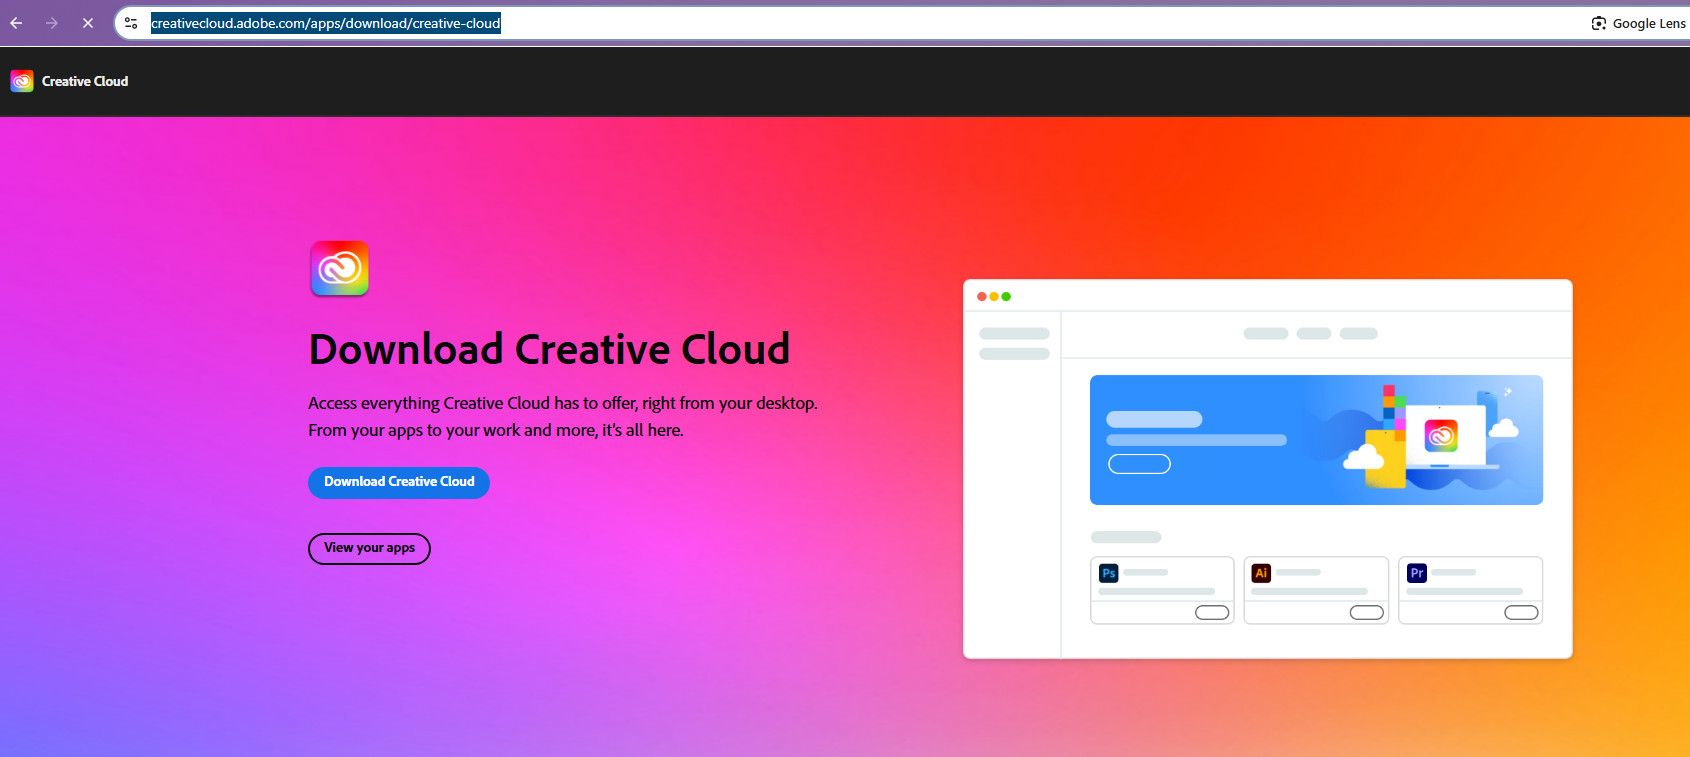Click the blue banner in app preview
Screen dimensions: 1690x757
1316,440
